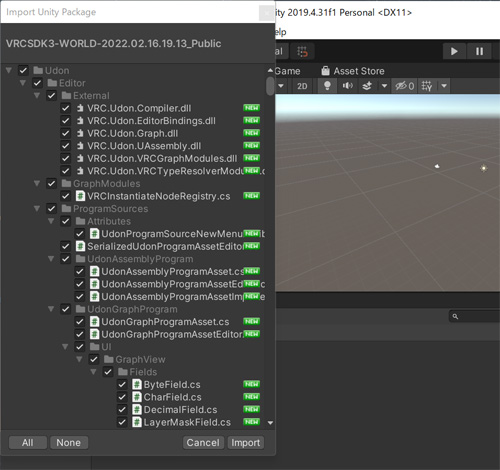Click the snap settings icon in toolbar
The width and height of the screenshot is (500, 470).
pyautogui.click(x=302, y=52)
